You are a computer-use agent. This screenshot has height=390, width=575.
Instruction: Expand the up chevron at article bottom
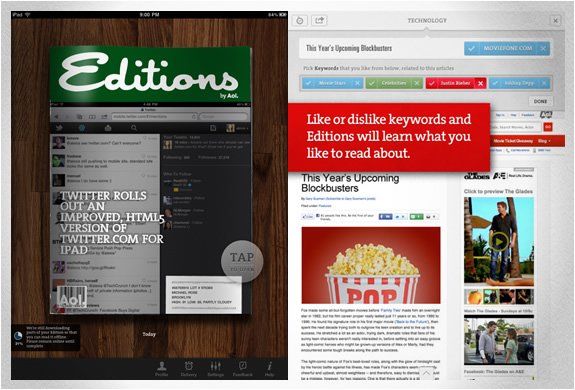[x=426, y=374]
